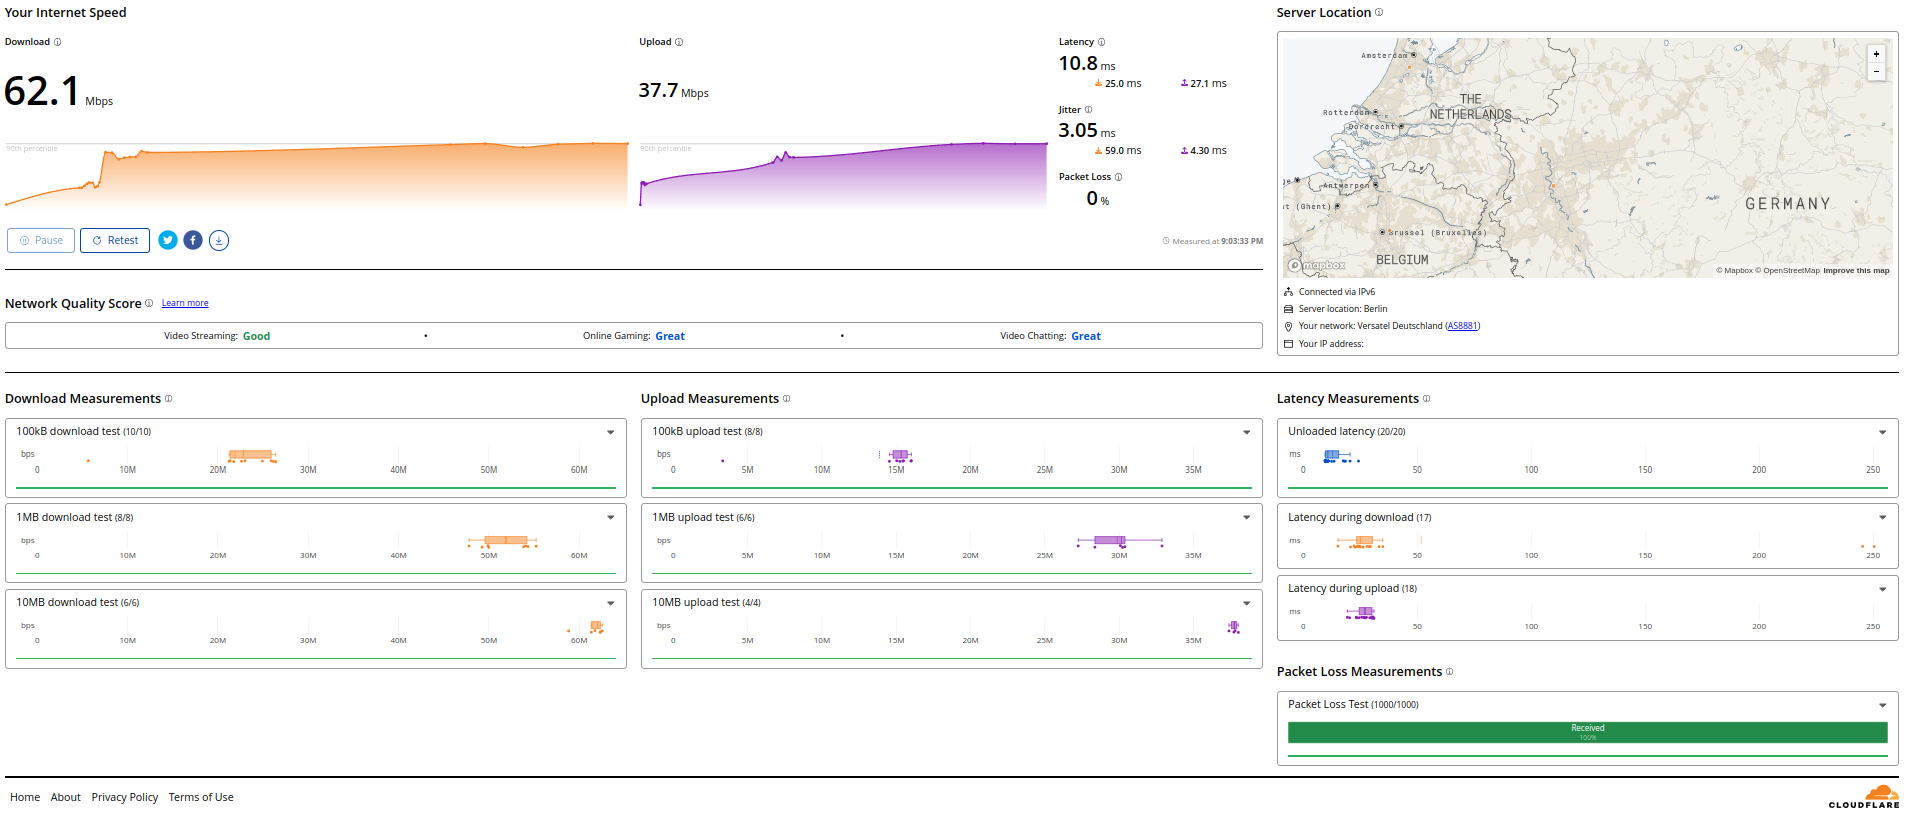The height and width of the screenshot is (832, 1908).
Task: Open the OpenStreetMap attribution link
Action: [x=1788, y=270]
